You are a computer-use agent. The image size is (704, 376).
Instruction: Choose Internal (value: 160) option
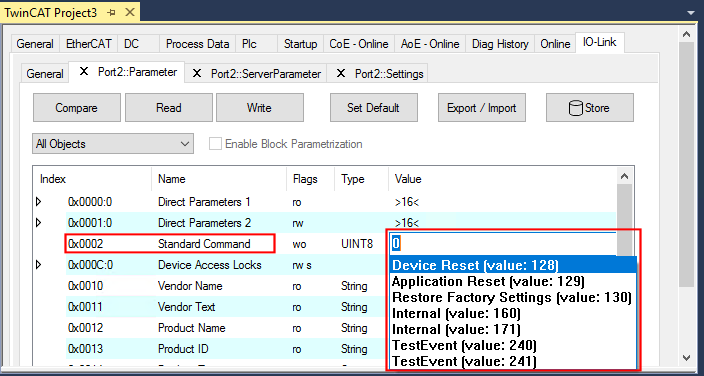(513, 314)
